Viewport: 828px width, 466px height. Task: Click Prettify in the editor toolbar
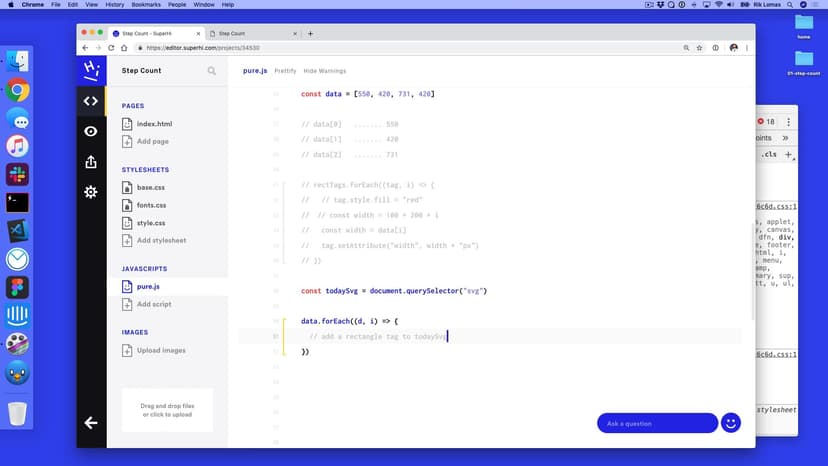(285, 71)
